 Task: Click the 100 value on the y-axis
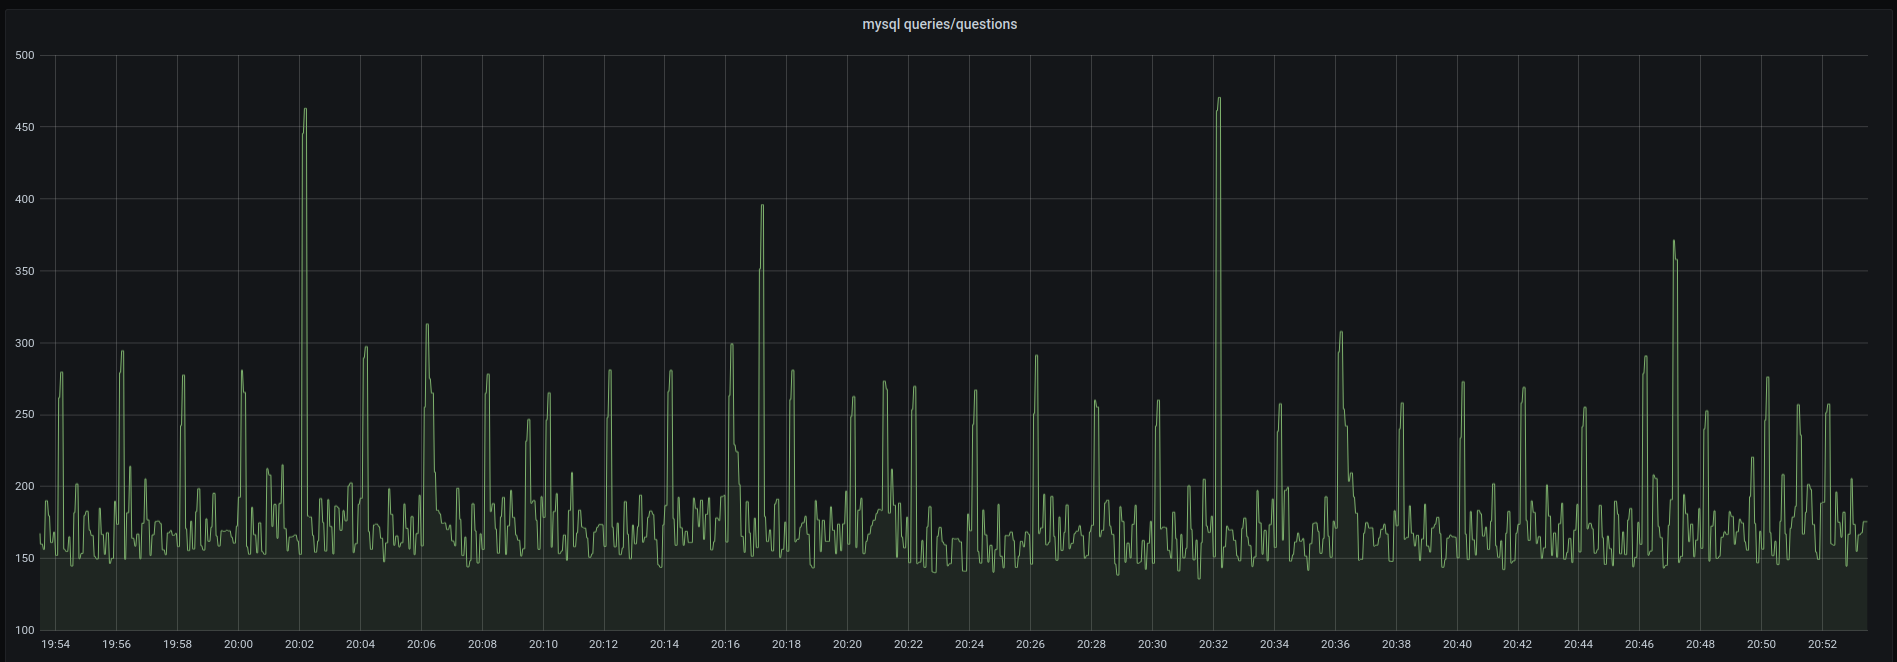(25, 630)
